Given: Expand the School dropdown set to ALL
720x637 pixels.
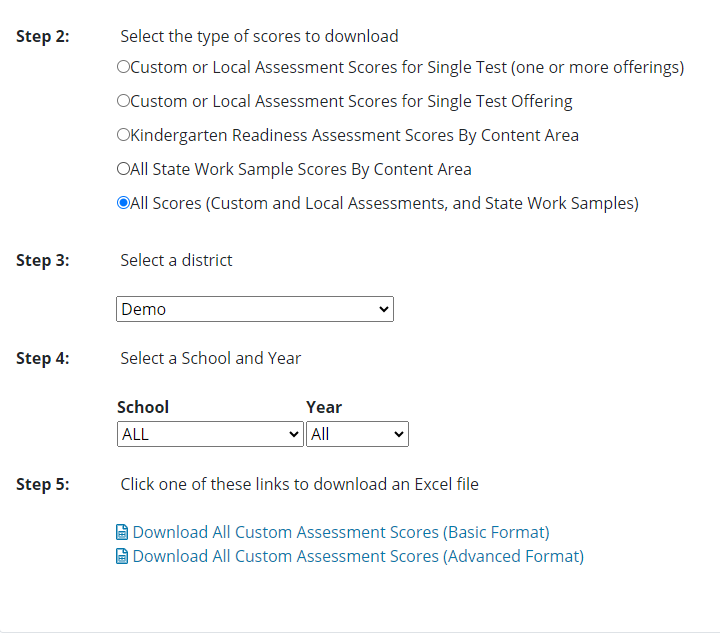Looking at the screenshot, I should coord(210,434).
